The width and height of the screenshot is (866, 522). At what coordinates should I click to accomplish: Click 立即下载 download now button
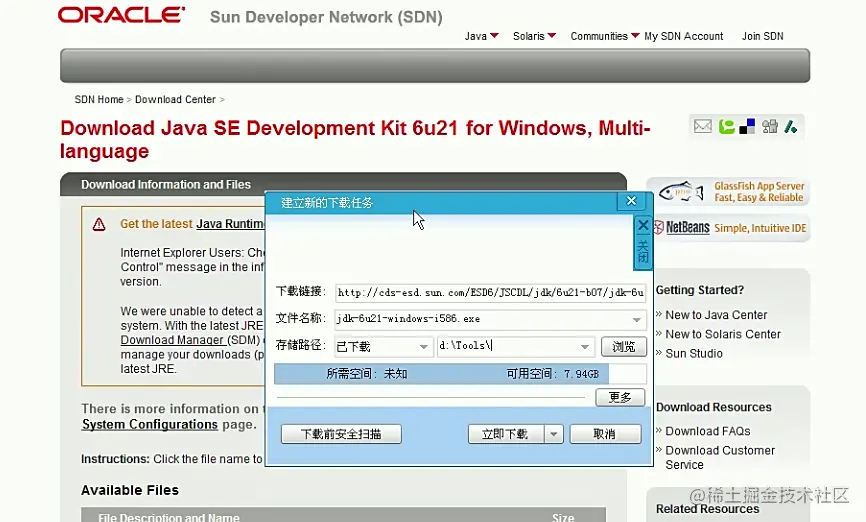coord(505,434)
